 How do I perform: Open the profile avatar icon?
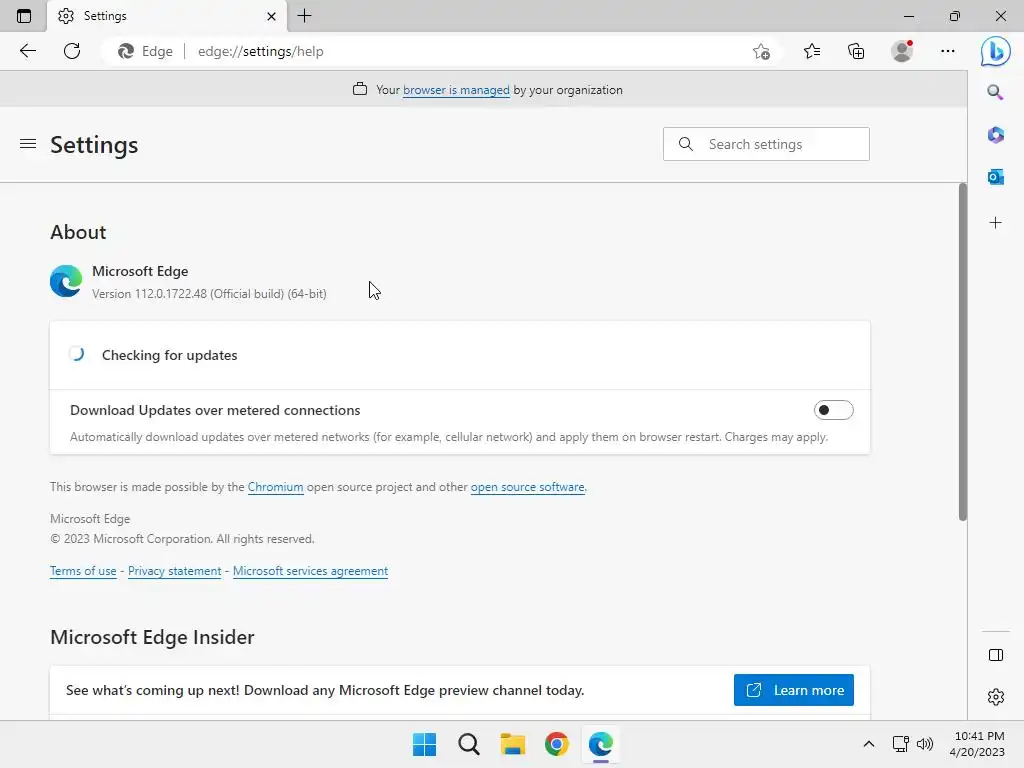point(902,51)
